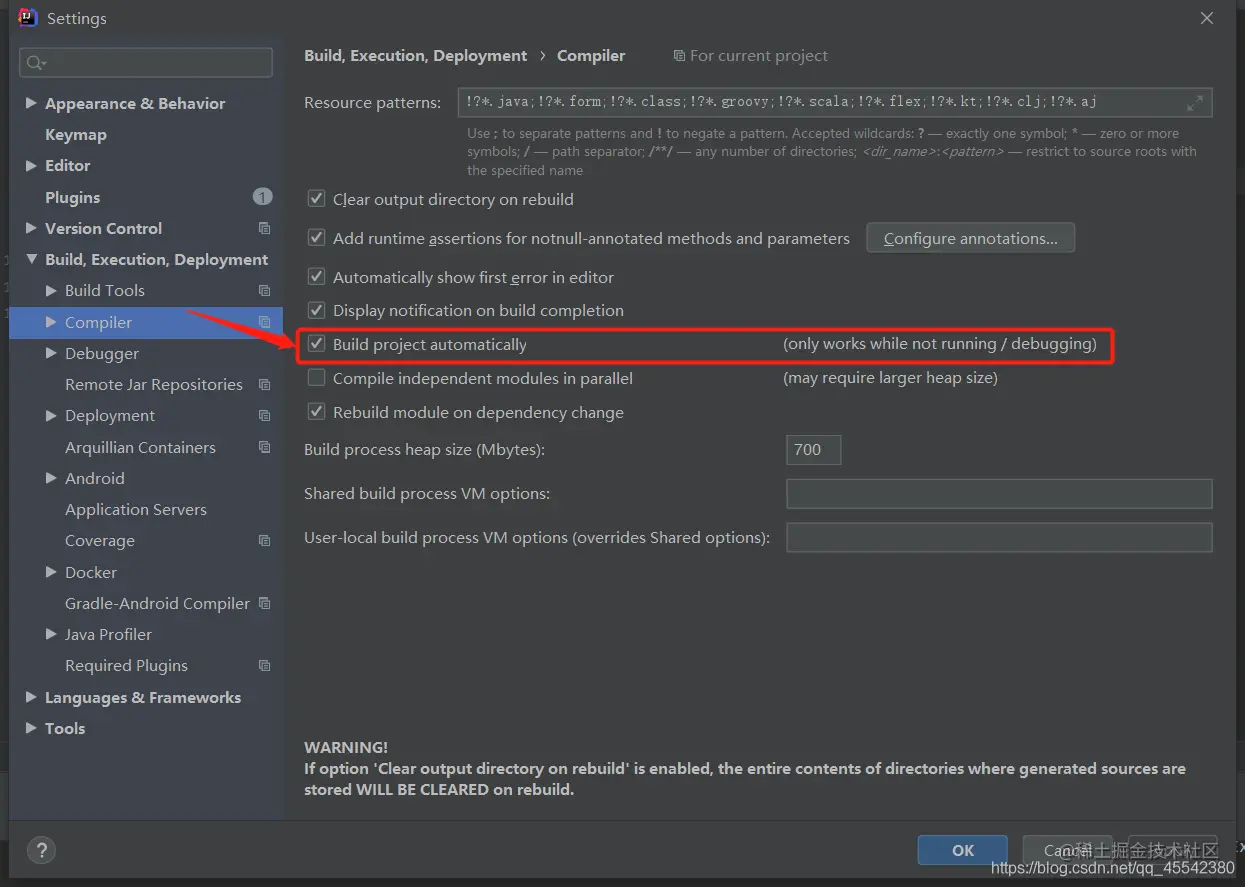Viewport: 1245px width, 887px height.
Task: Click Build, Execution, Deployment breadcrumb
Action: (415, 56)
